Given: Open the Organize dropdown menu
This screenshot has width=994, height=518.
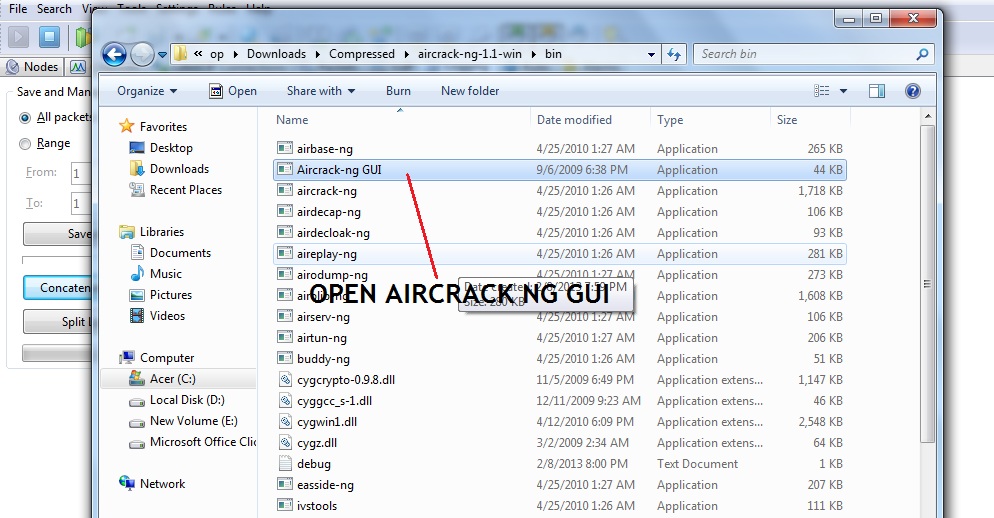Looking at the screenshot, I should coord(147,91).
